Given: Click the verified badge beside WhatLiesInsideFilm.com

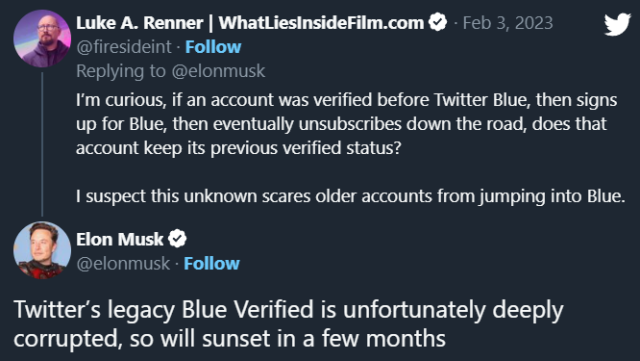Looking at the screenshot, I should tap(438, 22).
